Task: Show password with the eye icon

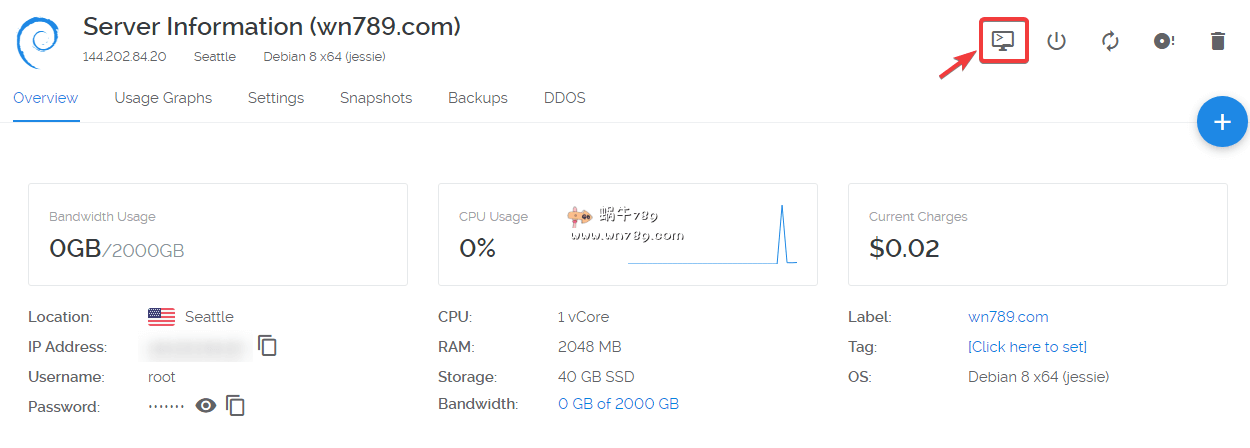Action: 206,406
